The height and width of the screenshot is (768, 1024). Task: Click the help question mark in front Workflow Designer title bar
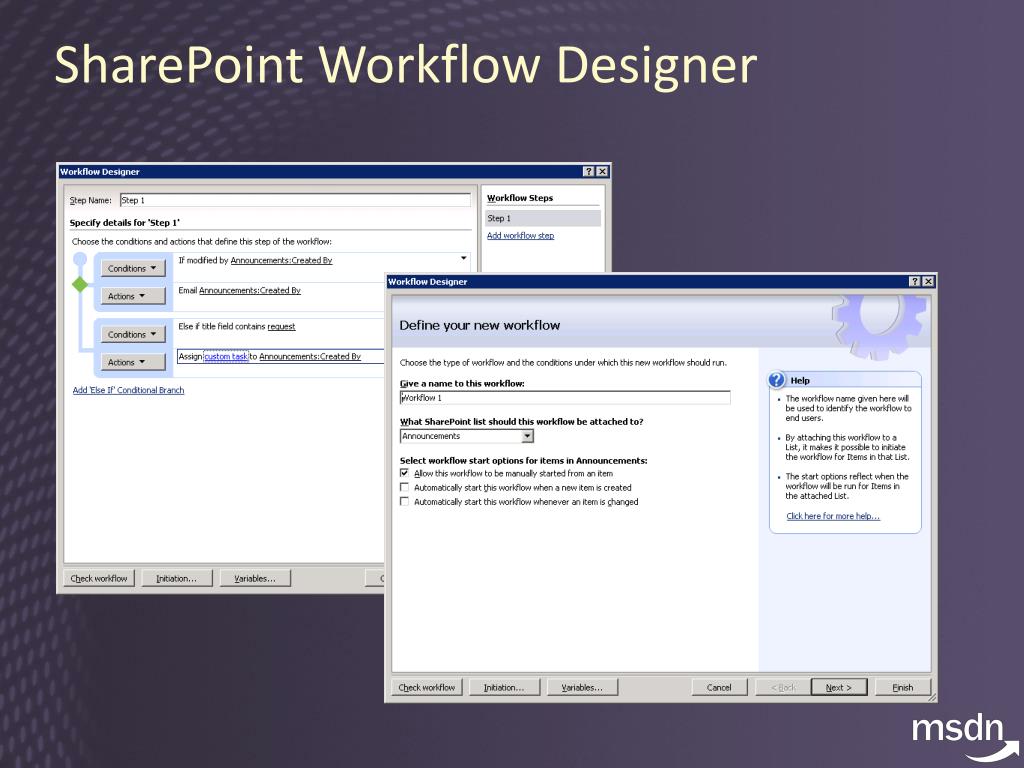click(x=915, y=281)
